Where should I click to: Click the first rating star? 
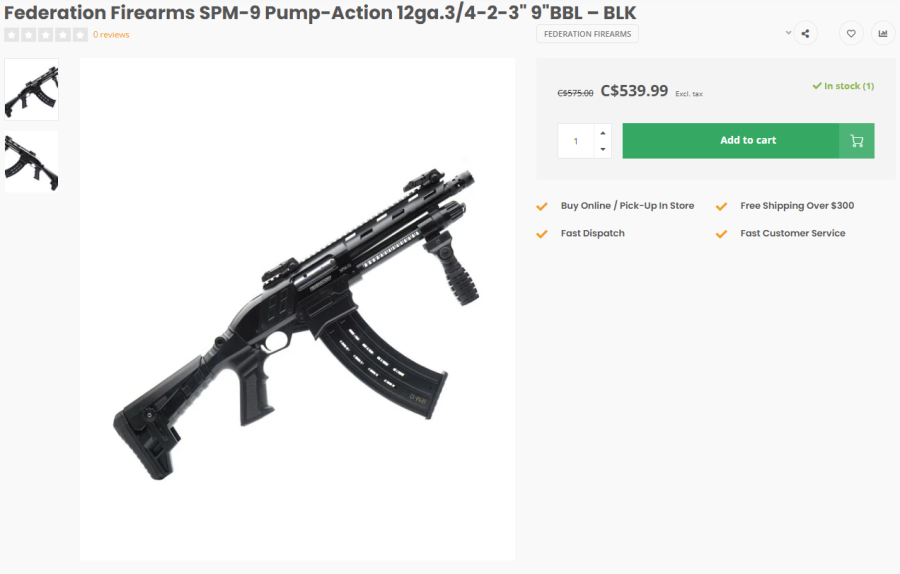coord(12,35)
